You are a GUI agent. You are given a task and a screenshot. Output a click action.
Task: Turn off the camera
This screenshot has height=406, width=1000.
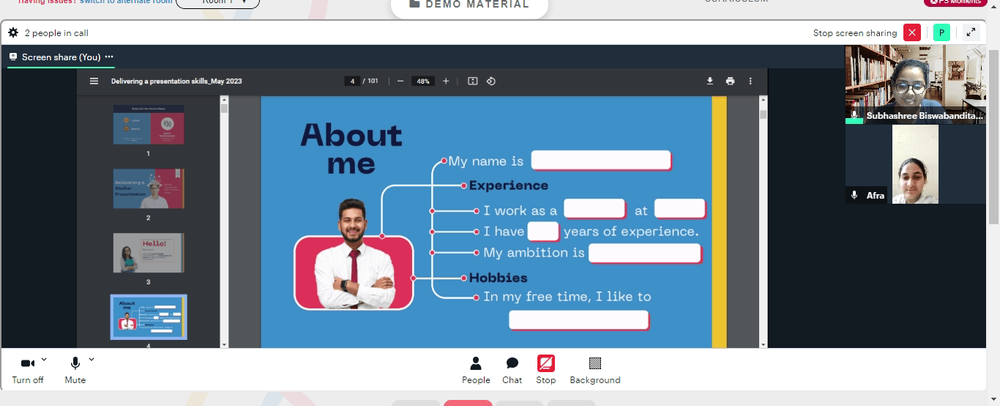(x=27, y=370)
